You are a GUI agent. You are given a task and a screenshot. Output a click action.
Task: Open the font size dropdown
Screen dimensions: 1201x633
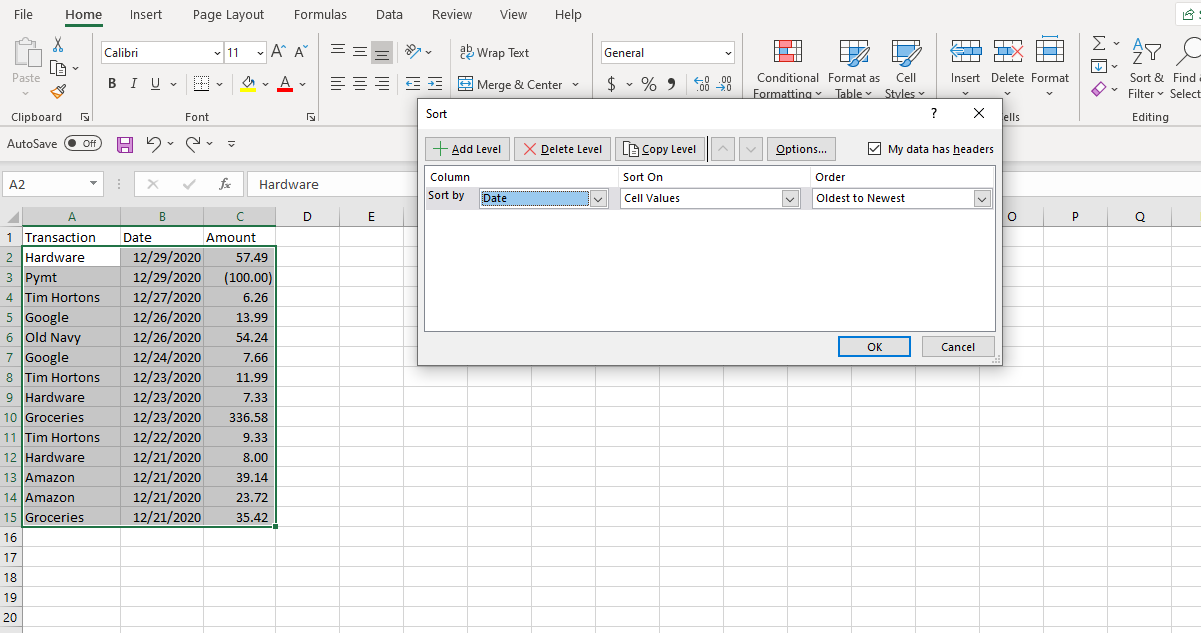click(261, 52)
